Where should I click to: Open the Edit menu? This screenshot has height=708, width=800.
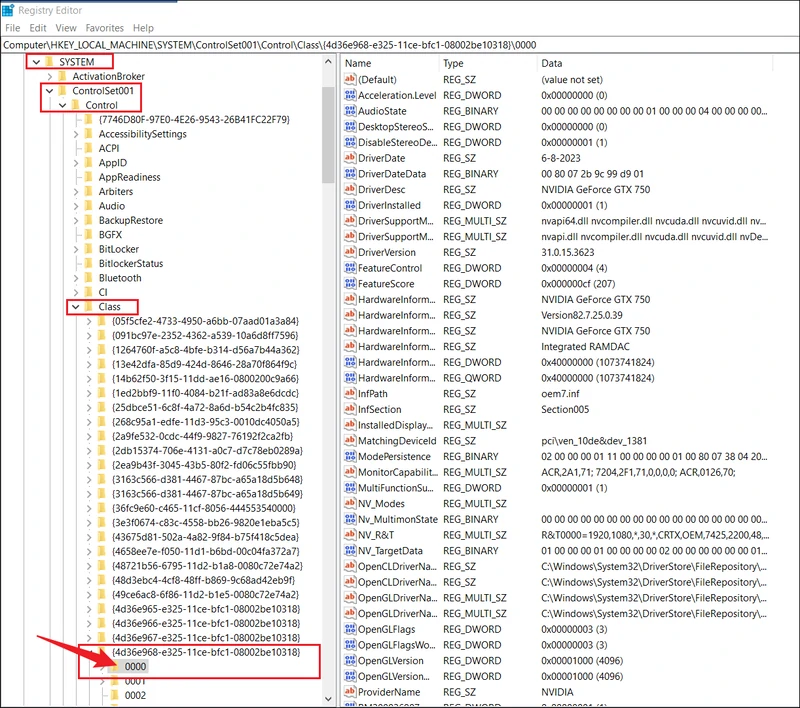[38, 28]
